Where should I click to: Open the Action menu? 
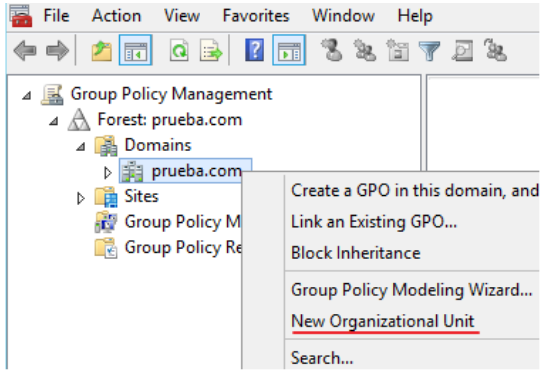tap(117, 16)
